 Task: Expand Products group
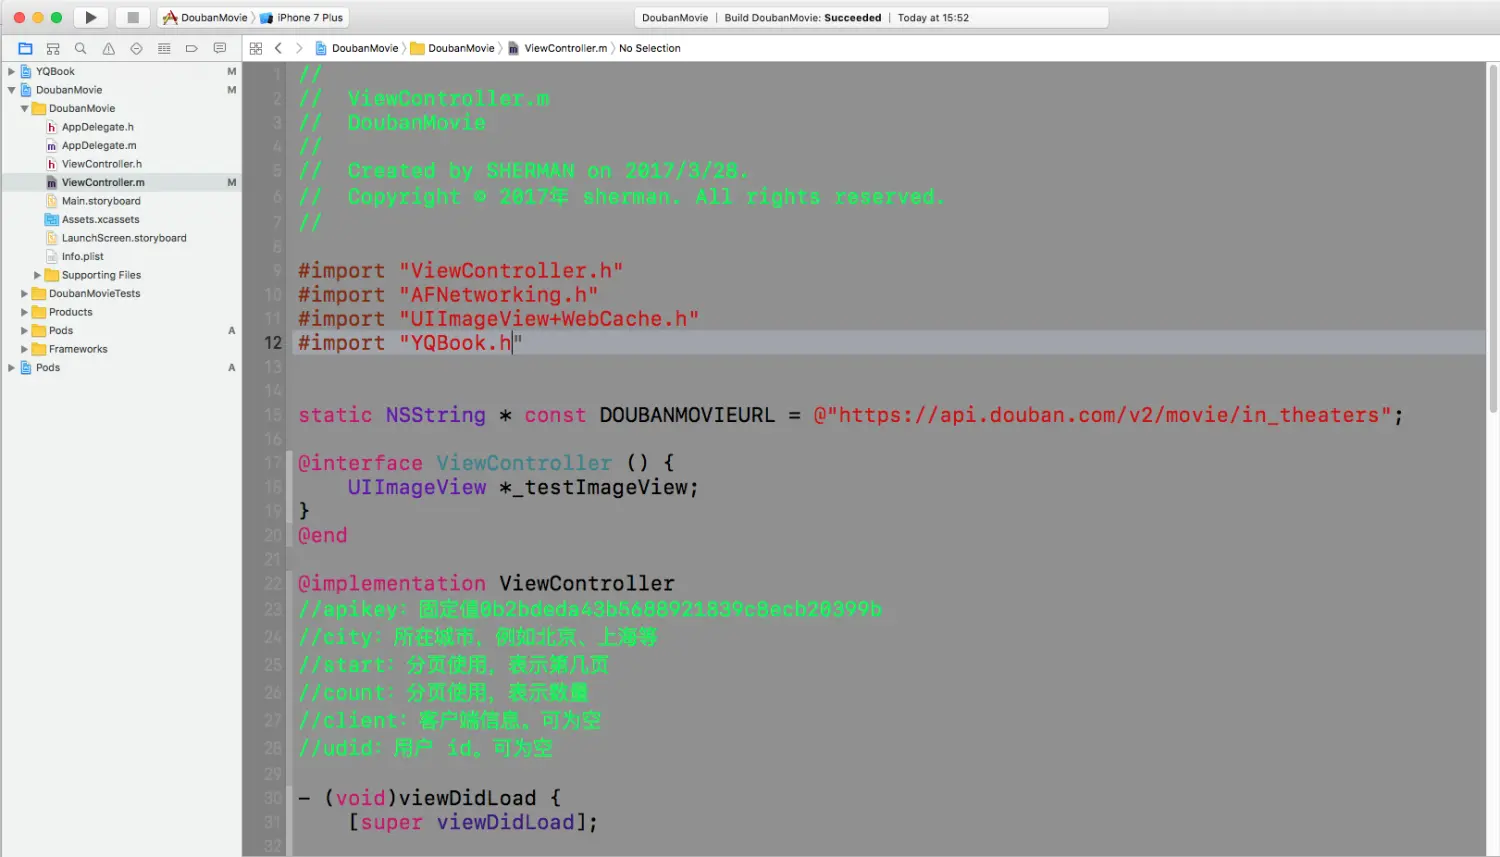click(24, 312)
